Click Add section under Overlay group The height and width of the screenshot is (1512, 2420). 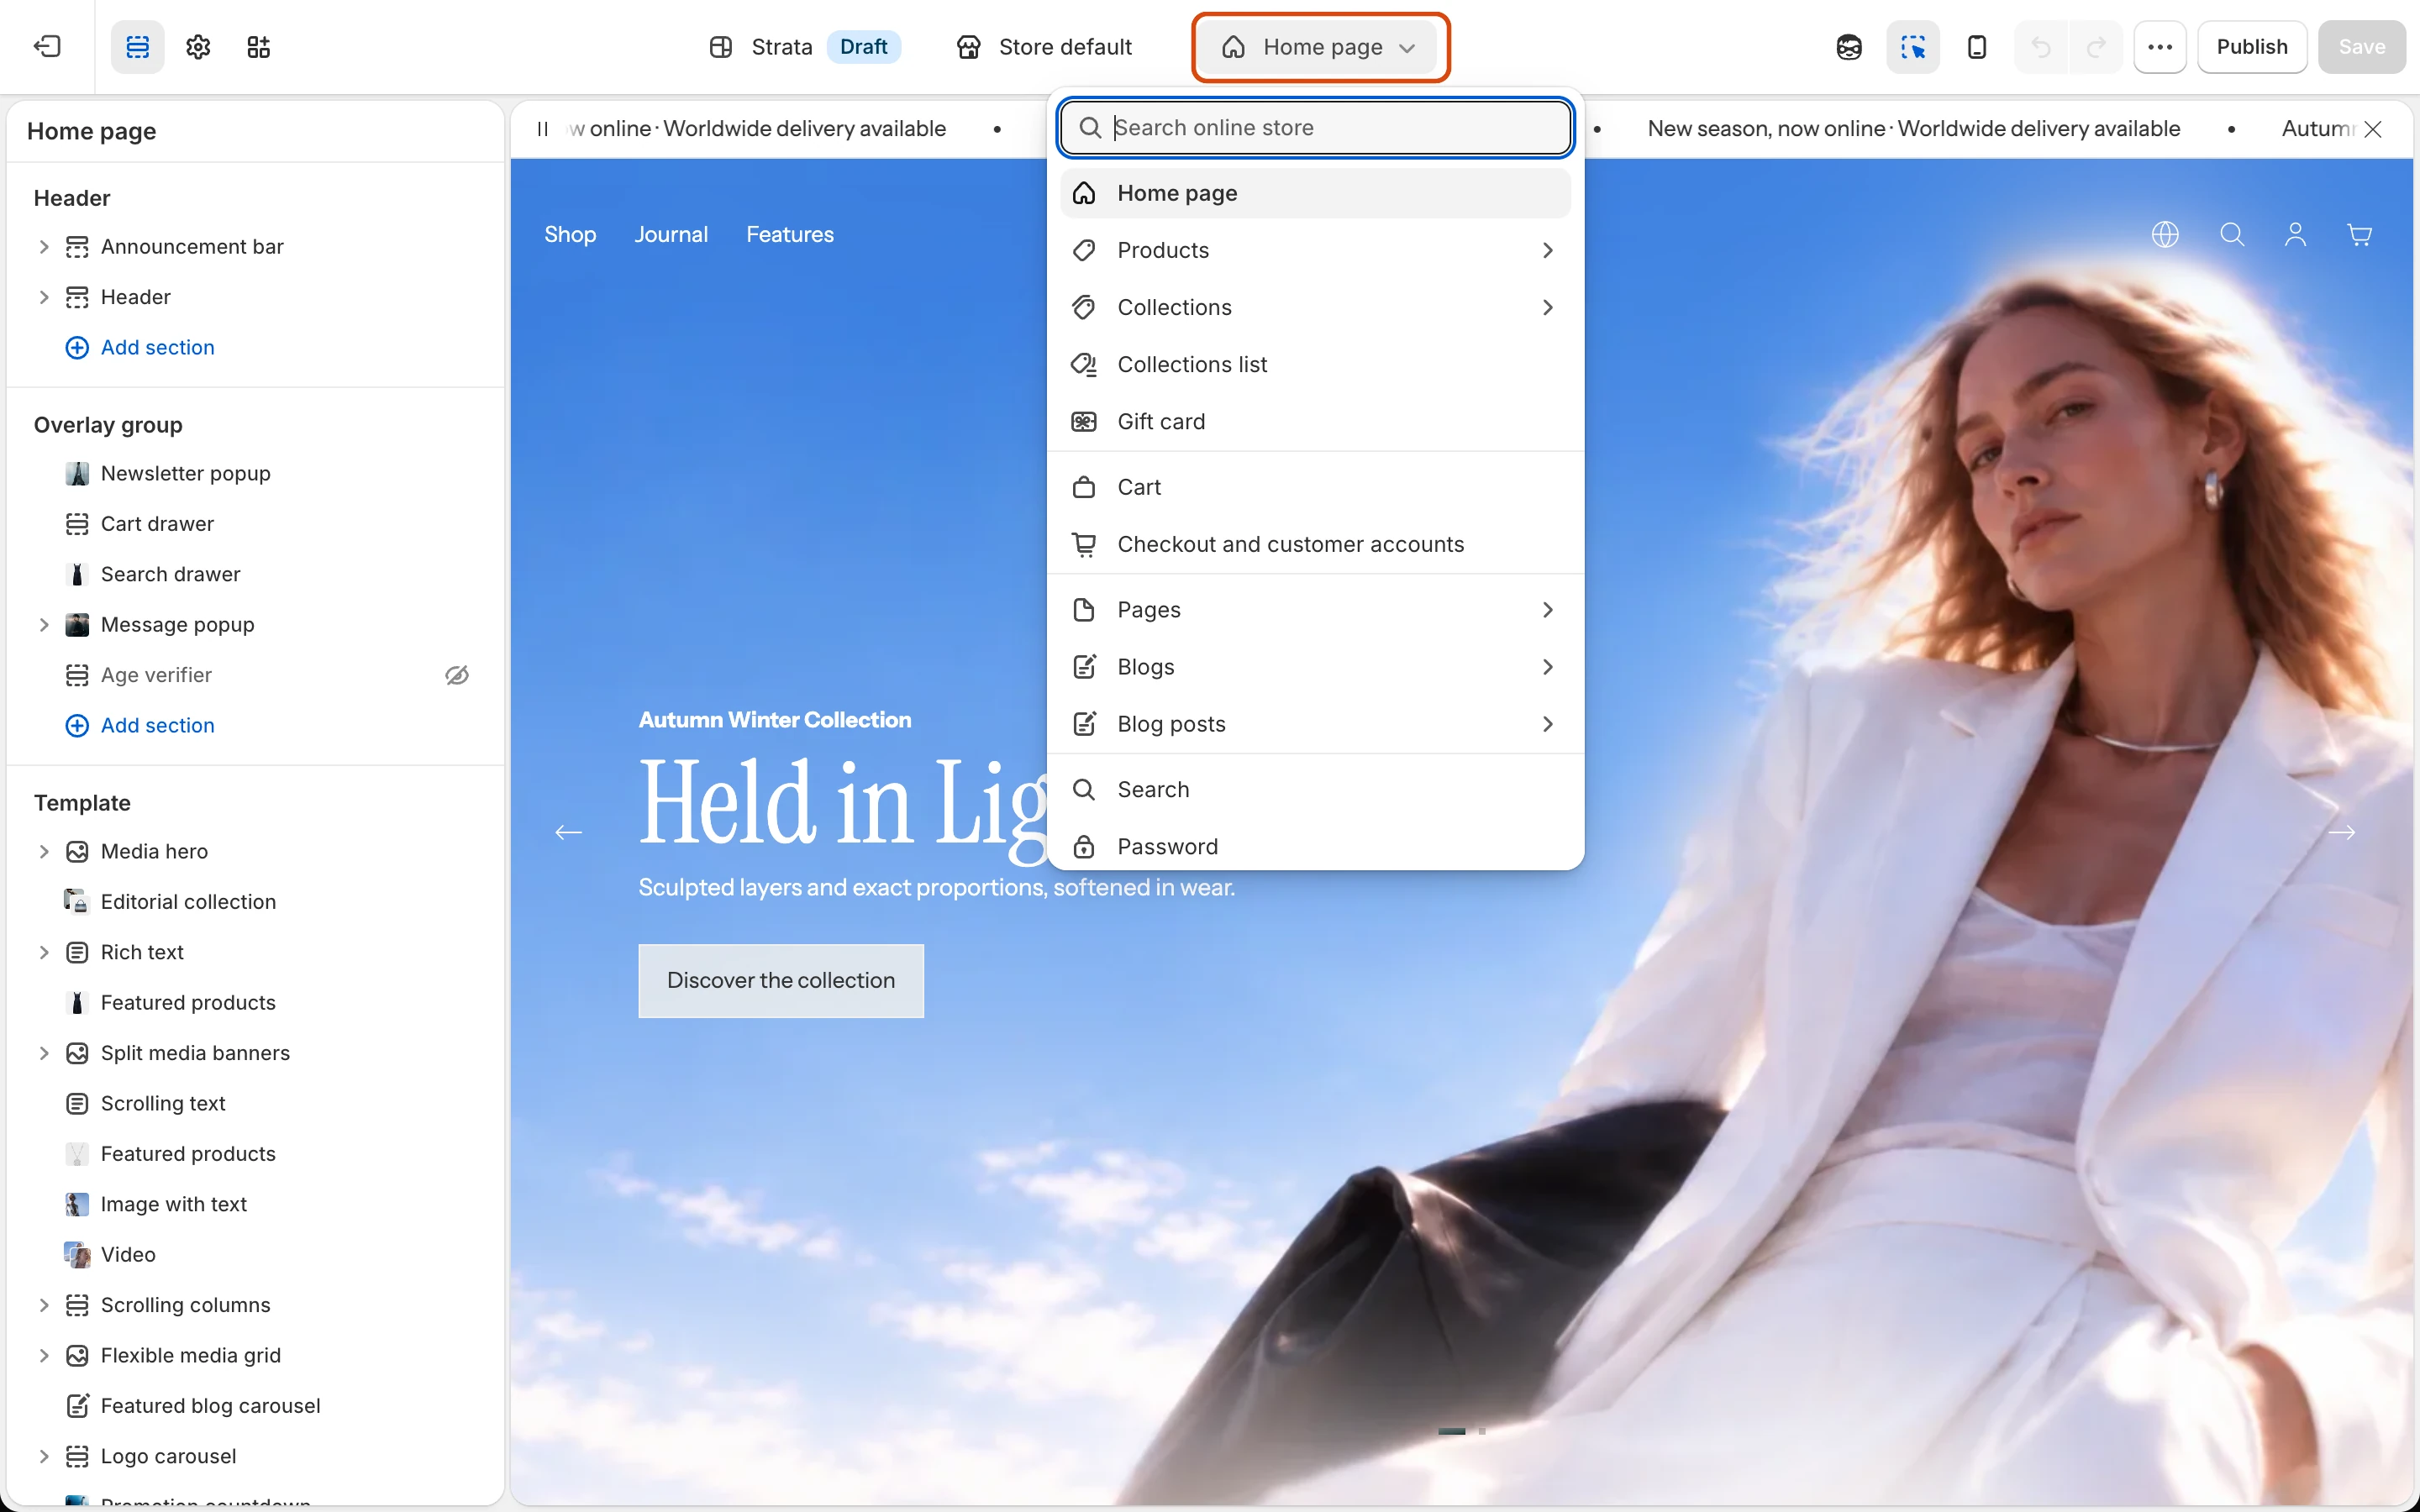[140, 725]
